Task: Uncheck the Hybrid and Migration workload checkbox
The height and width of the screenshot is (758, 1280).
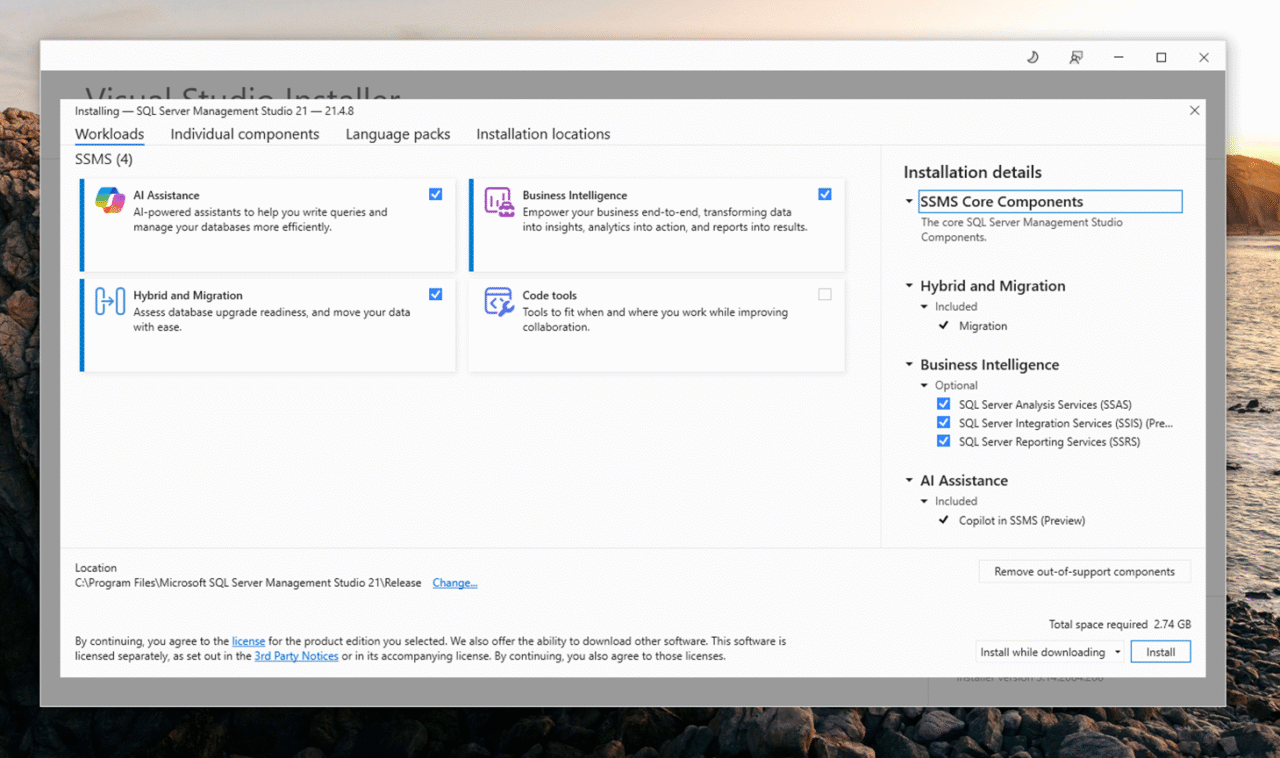Action: pos(435,294)
